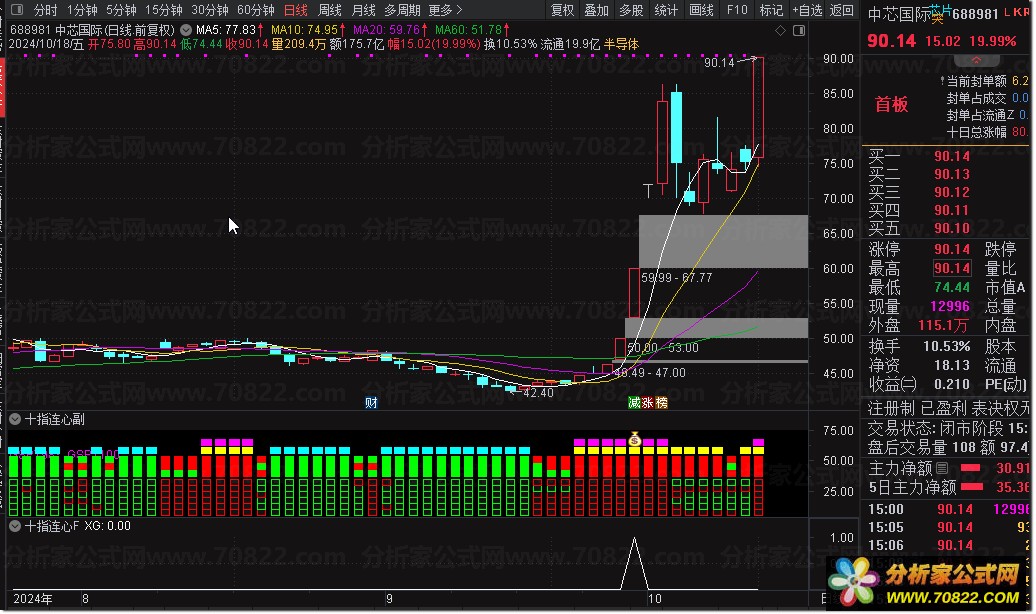Open the 十指连心F indicator dropdown
This screenshot has width=1036, height=614.
pos(15,526)
